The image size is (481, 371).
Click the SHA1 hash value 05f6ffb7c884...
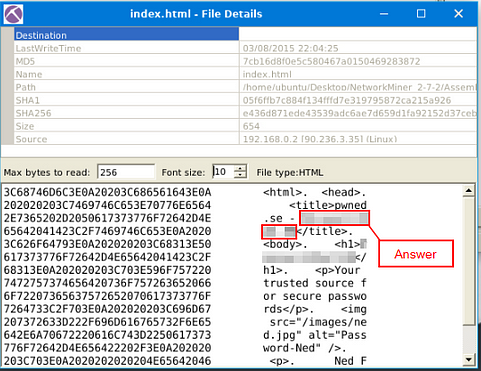point(347,100)
